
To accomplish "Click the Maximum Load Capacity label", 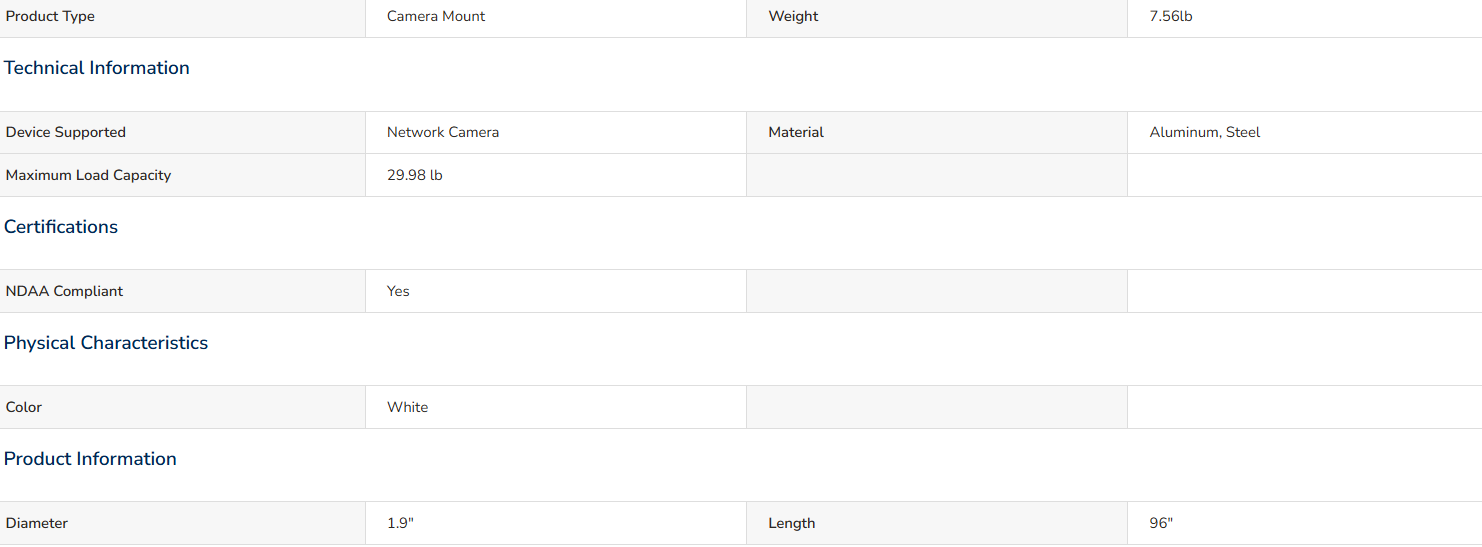I will point(88,176).
